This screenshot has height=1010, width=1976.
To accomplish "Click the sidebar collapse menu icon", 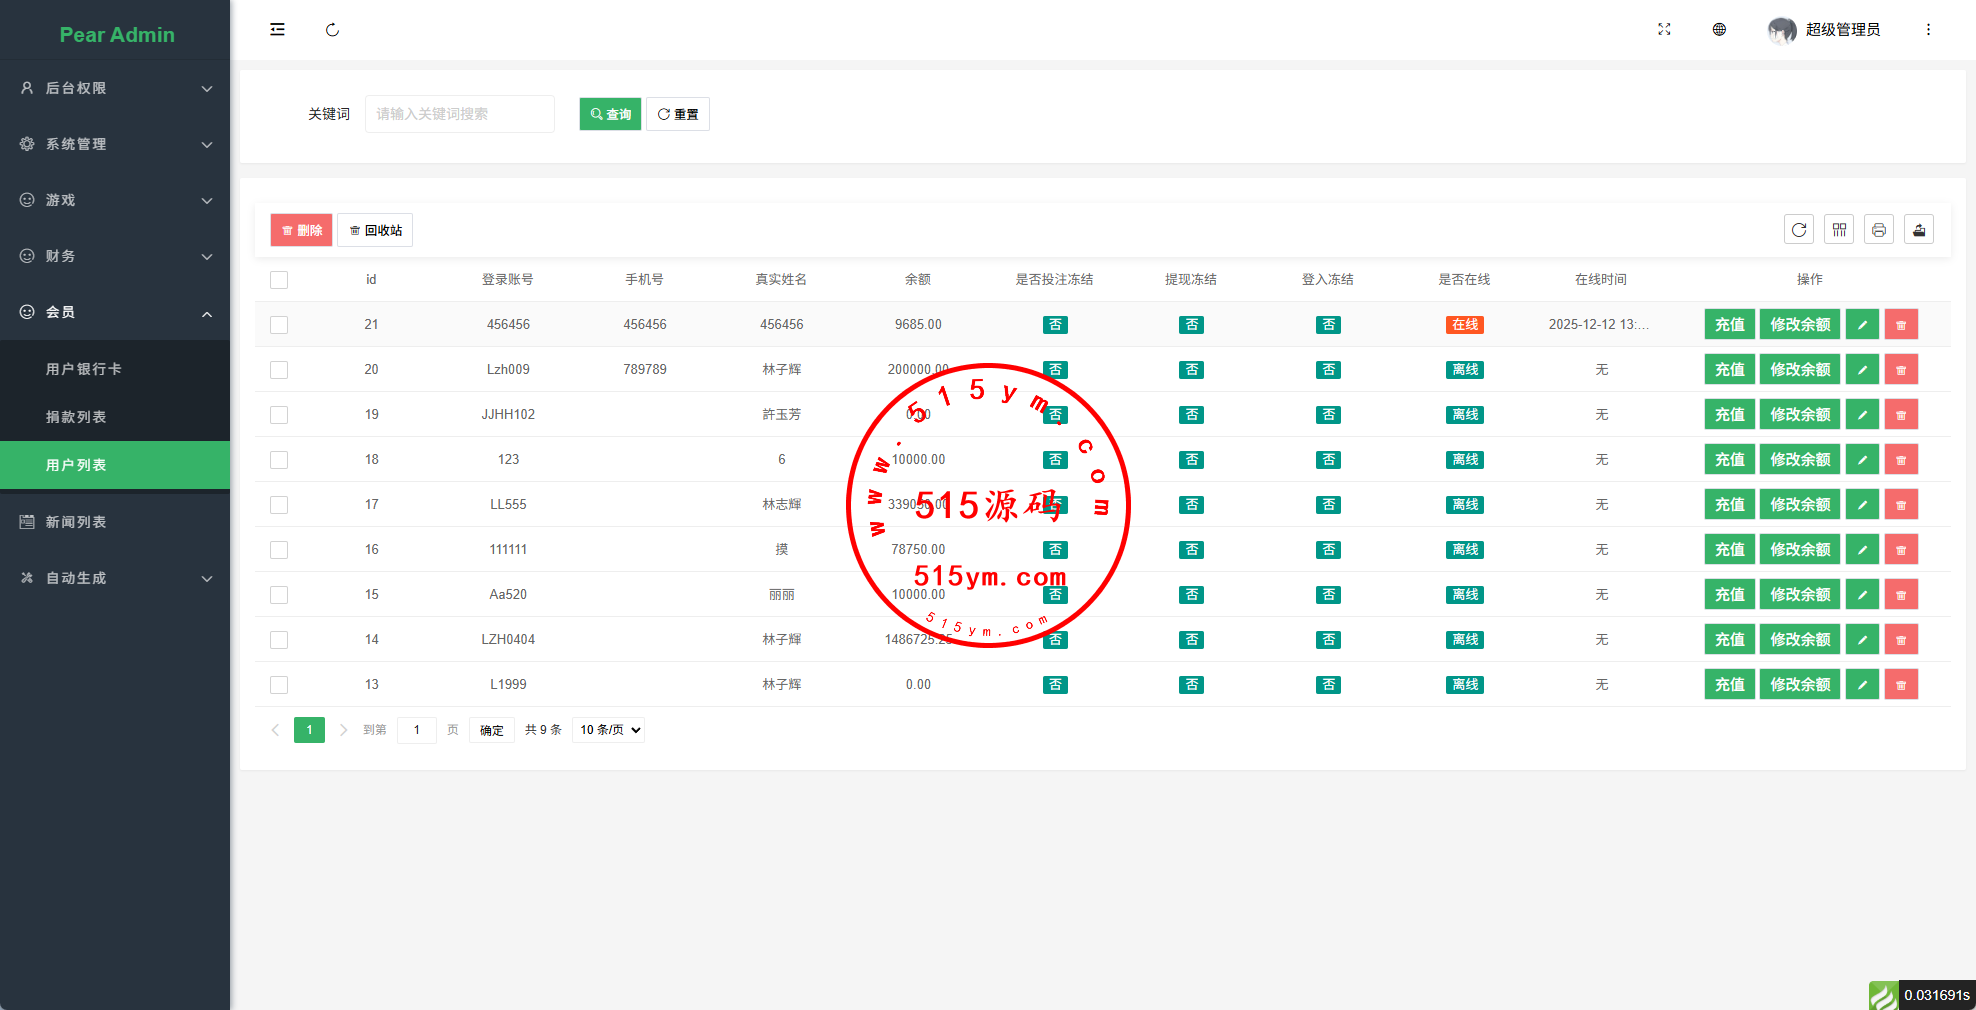I will pyautogui.click(x=277, y=30).
